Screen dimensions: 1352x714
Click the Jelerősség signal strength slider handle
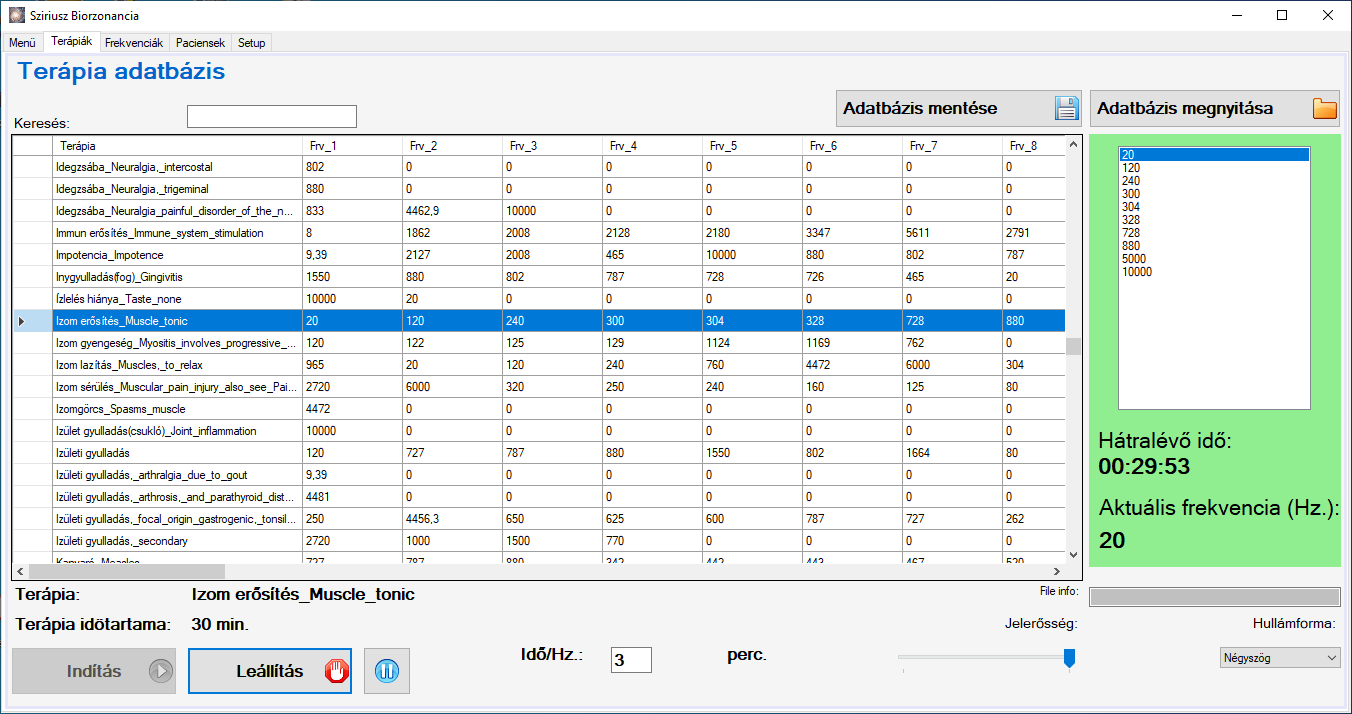pyautogui.click(x=1069, y=658)
